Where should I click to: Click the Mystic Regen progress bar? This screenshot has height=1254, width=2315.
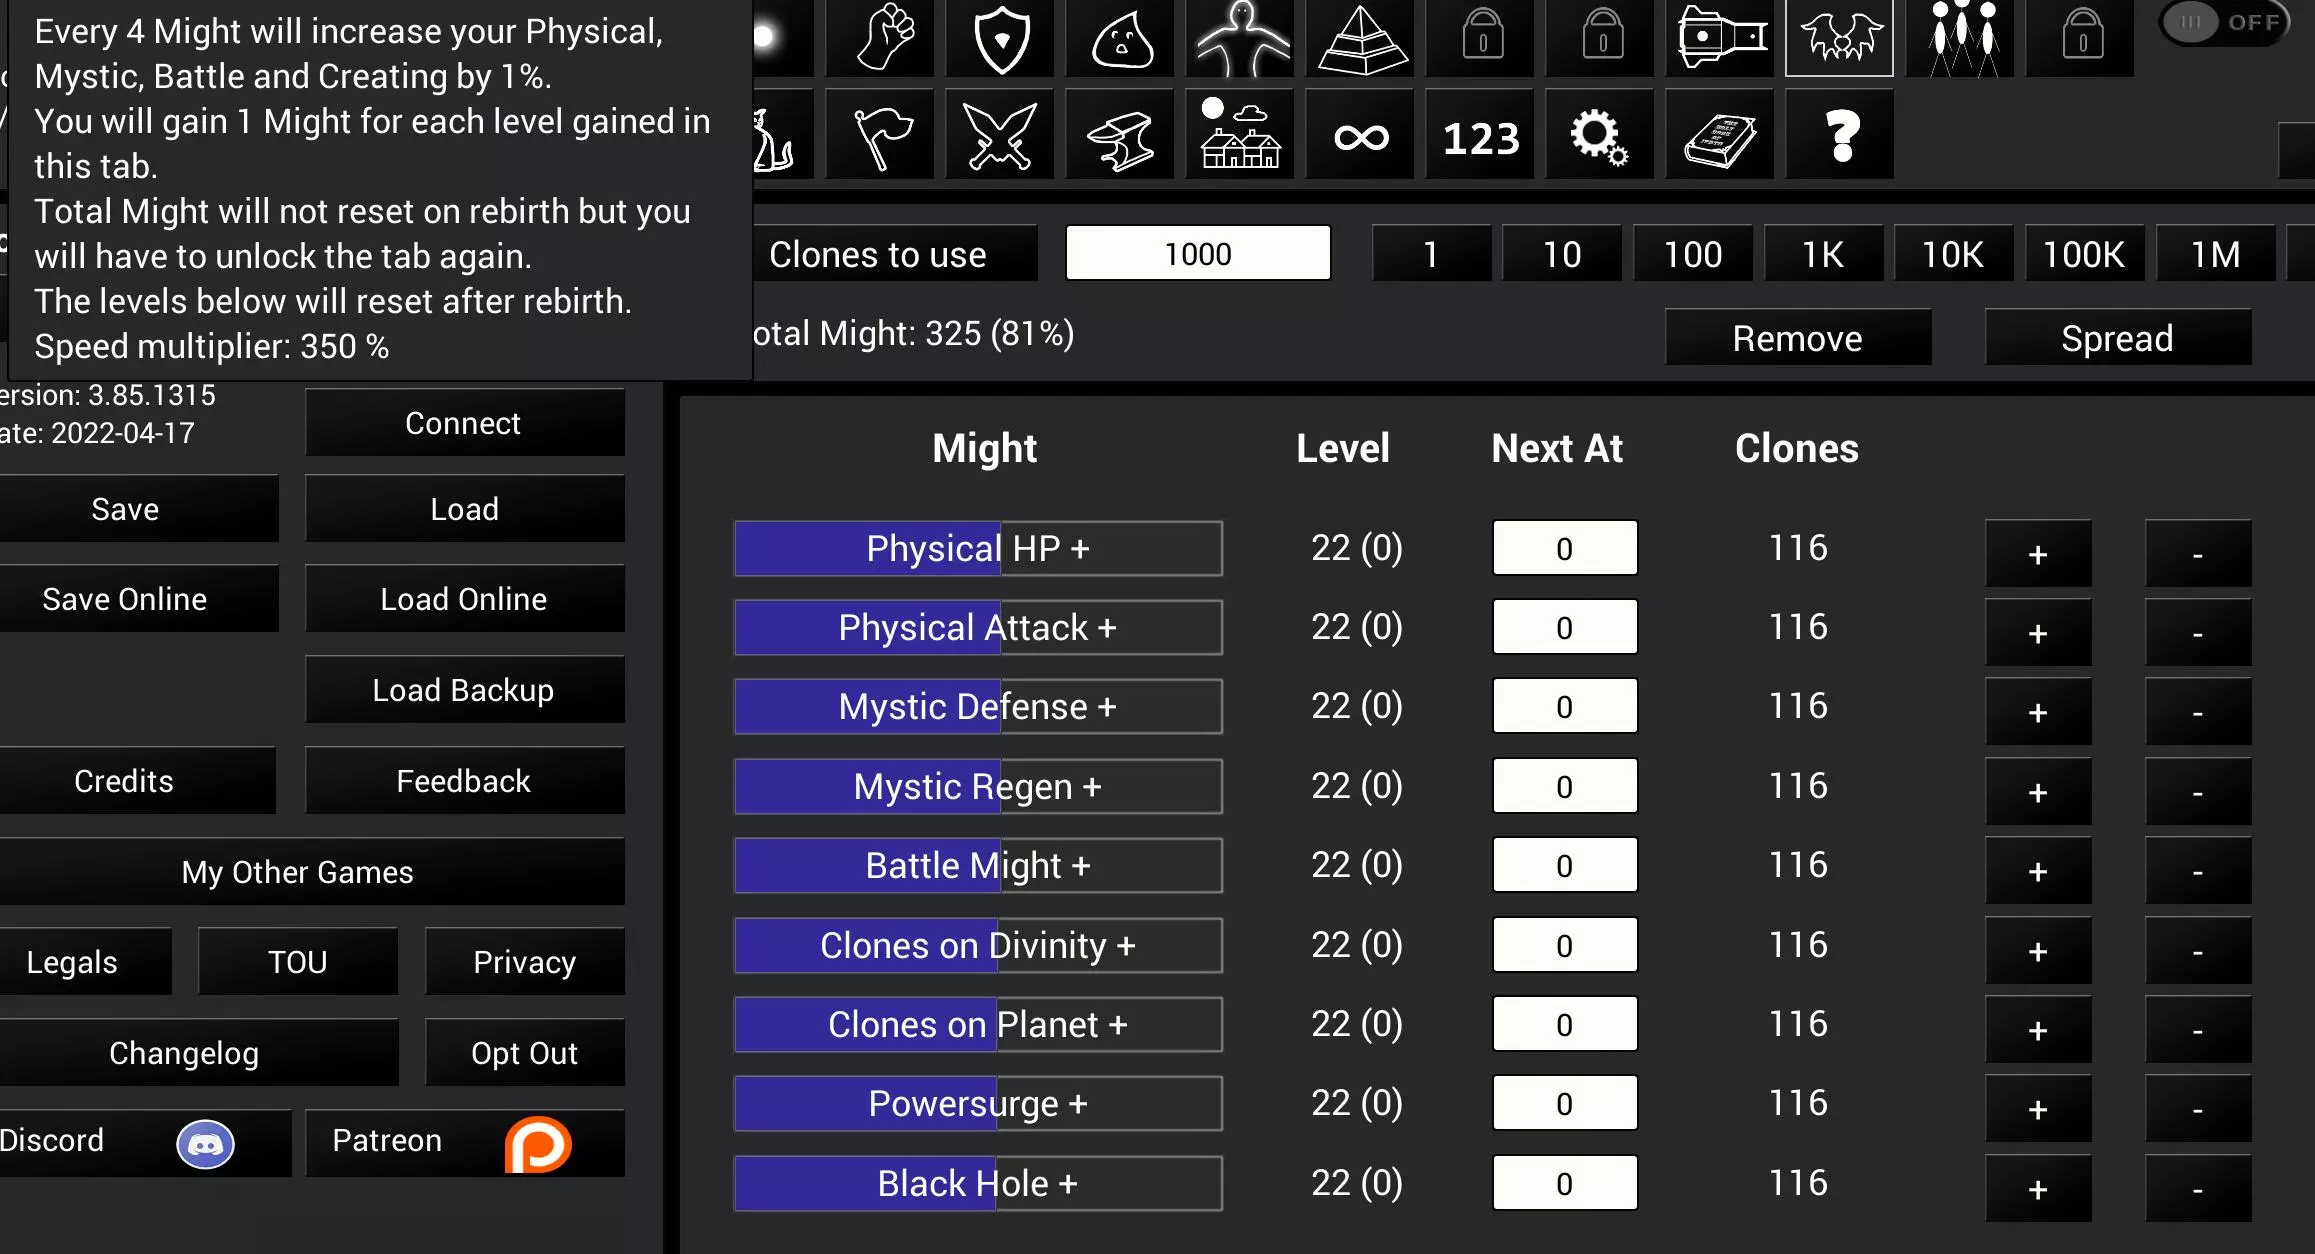click(977, 786)
